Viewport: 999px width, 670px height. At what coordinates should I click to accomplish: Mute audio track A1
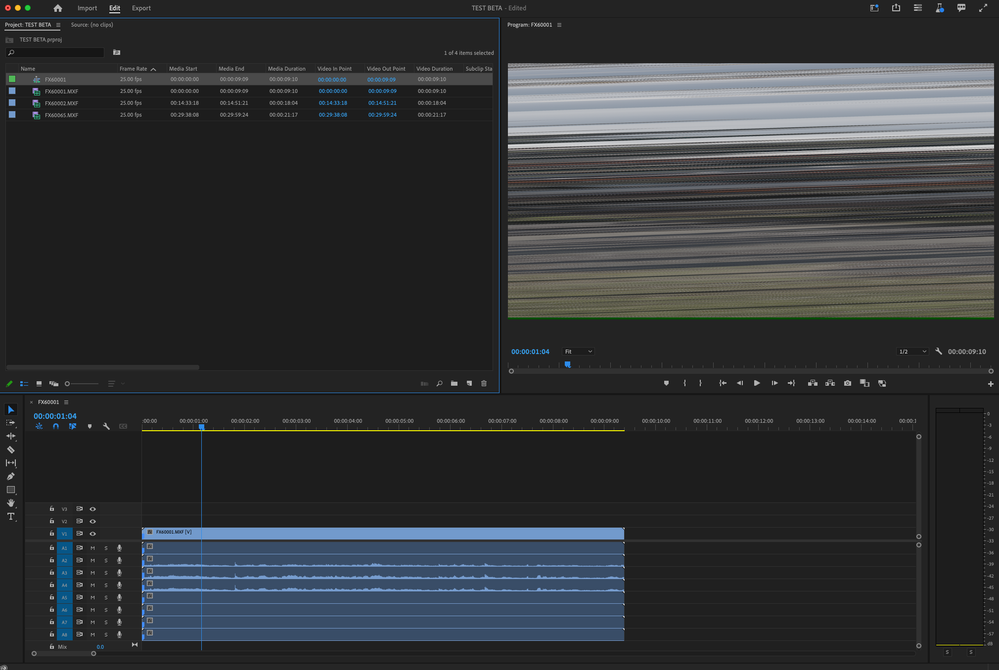(x=93, y=548)
